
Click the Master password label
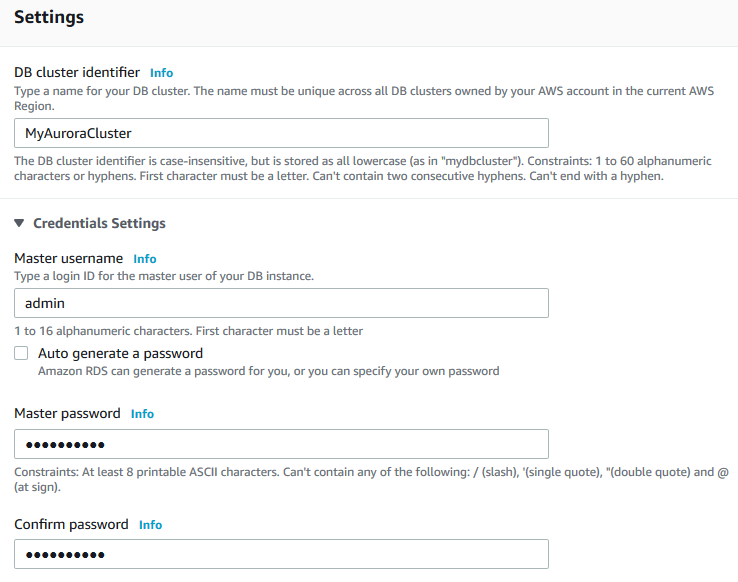67,413
